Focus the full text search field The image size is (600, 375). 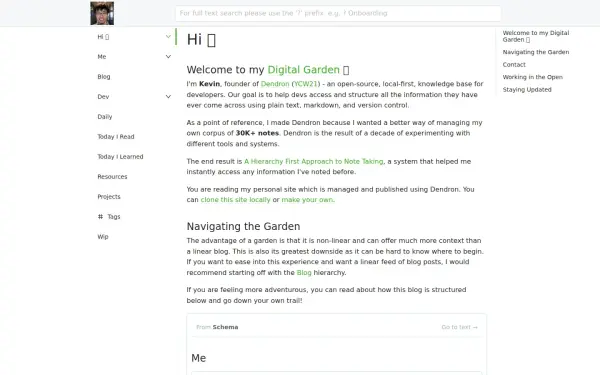tap(338, 13)
